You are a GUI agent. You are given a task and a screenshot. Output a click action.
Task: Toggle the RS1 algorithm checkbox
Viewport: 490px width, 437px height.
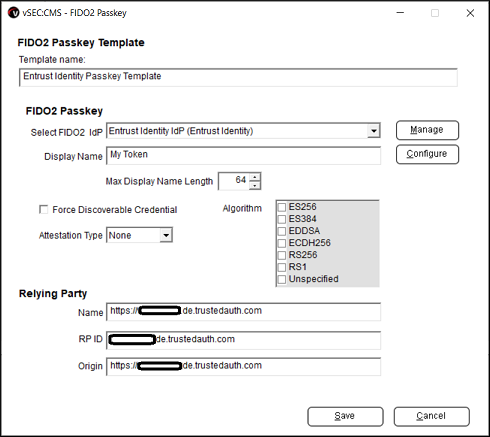coord(282,267)
